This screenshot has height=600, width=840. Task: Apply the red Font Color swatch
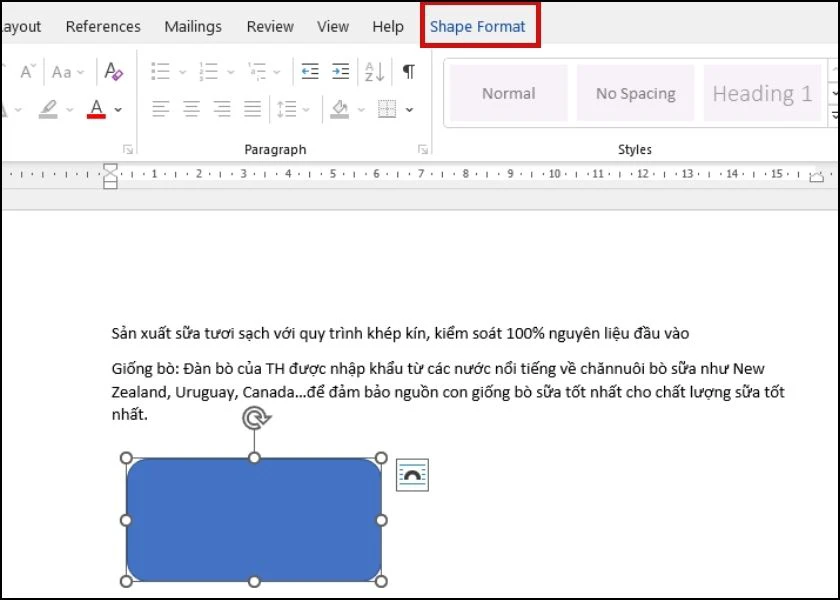pyautogui.click(x=96, y=108)
